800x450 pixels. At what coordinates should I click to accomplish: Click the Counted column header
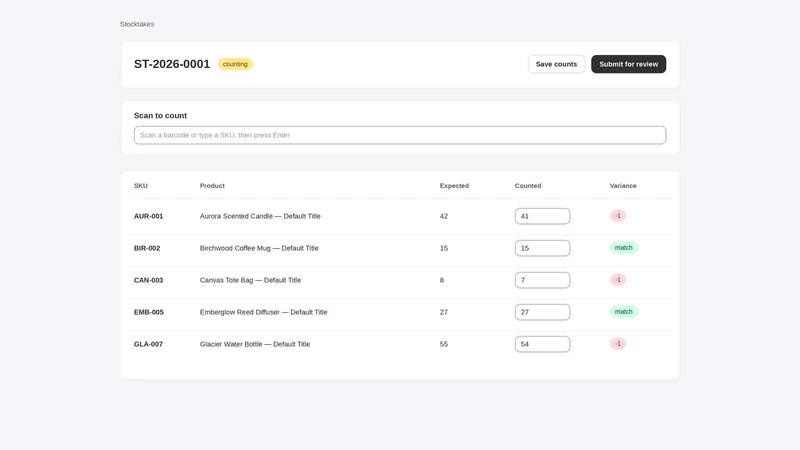pyautogui.click(x=528, y=186)
